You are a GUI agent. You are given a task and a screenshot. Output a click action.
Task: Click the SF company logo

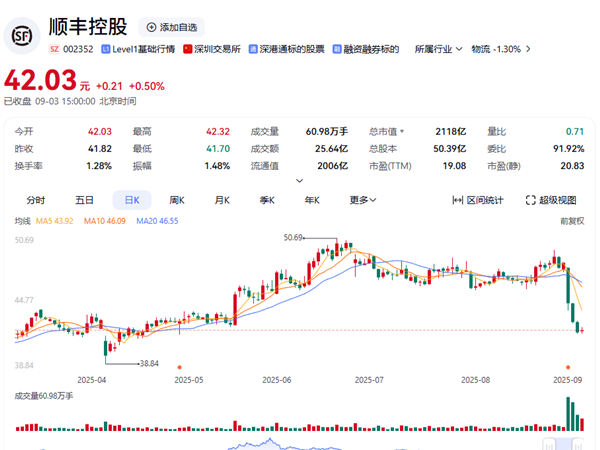click(x=22, y=36)
